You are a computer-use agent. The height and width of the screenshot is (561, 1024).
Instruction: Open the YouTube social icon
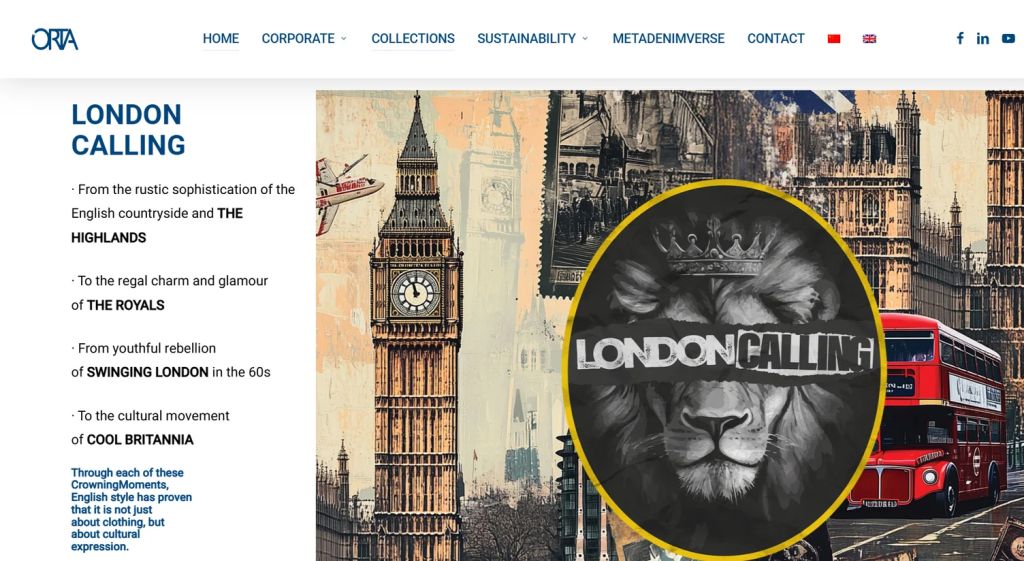point(1008,39)
